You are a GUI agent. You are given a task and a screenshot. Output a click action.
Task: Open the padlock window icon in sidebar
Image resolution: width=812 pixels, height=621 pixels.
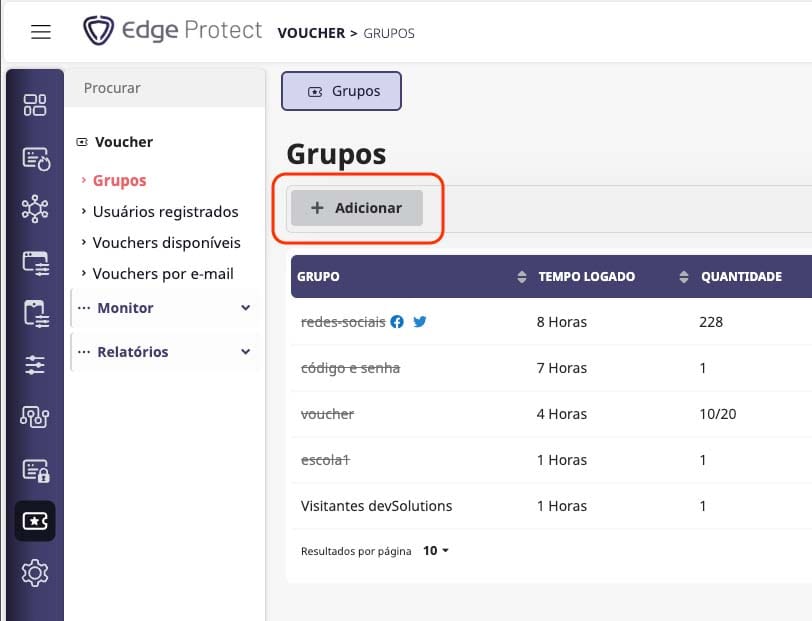click(x=35, y=469)
